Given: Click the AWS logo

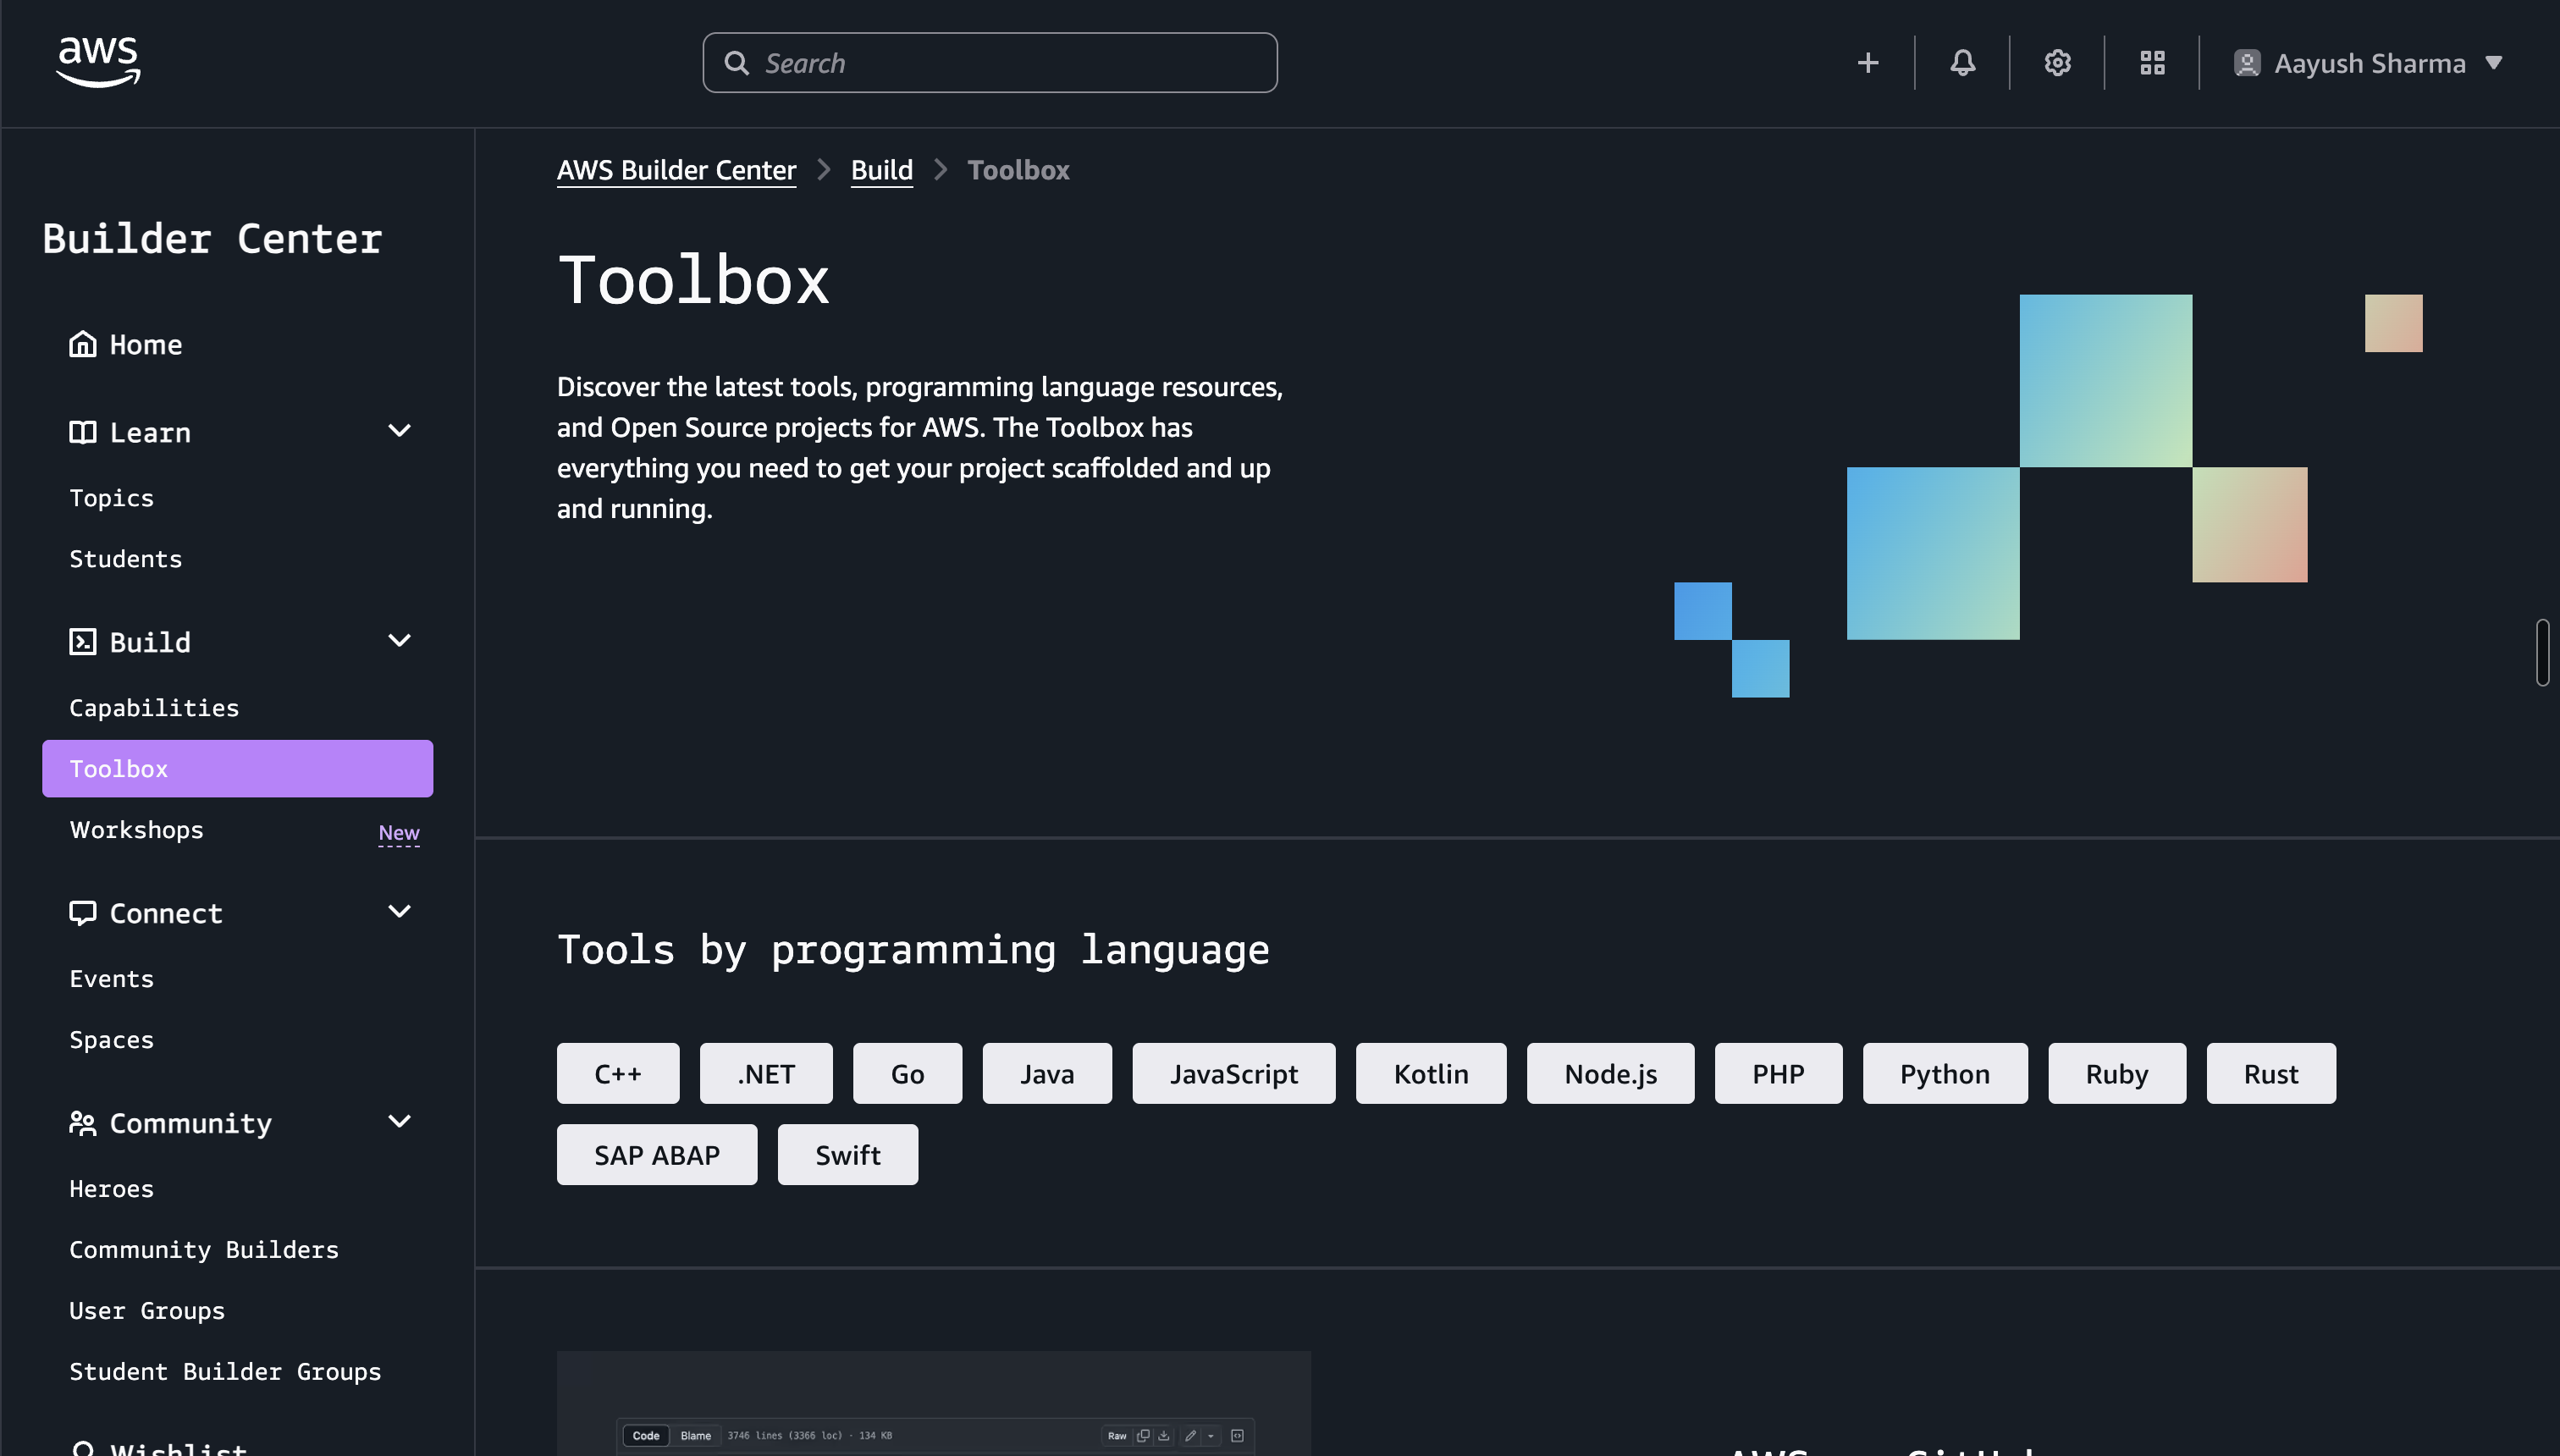Looking at the screenshot, I should 98,62.
